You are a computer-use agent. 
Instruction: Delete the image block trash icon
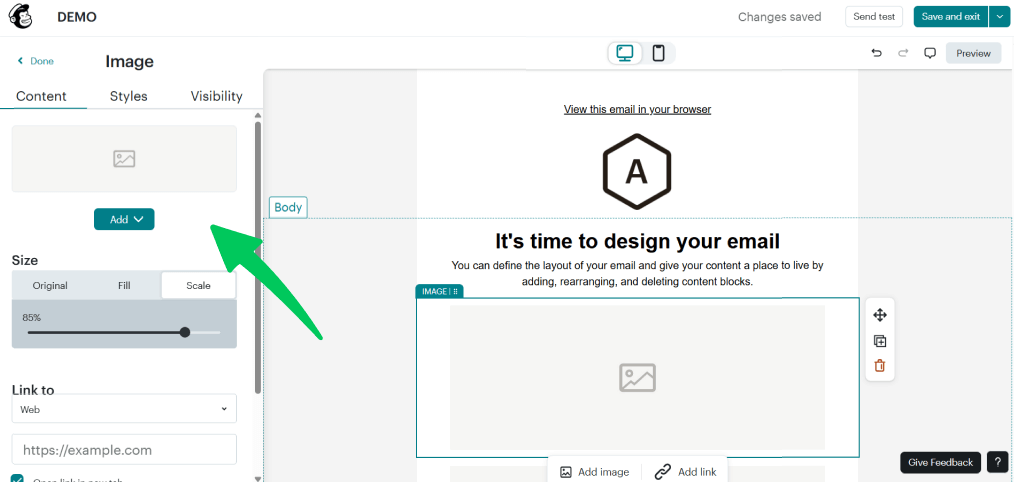pyautogui.click(x=879, y=366)
